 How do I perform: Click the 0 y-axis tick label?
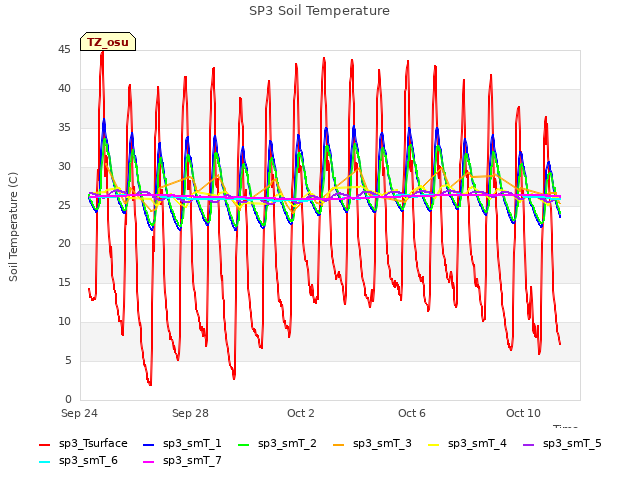[68, 399]
